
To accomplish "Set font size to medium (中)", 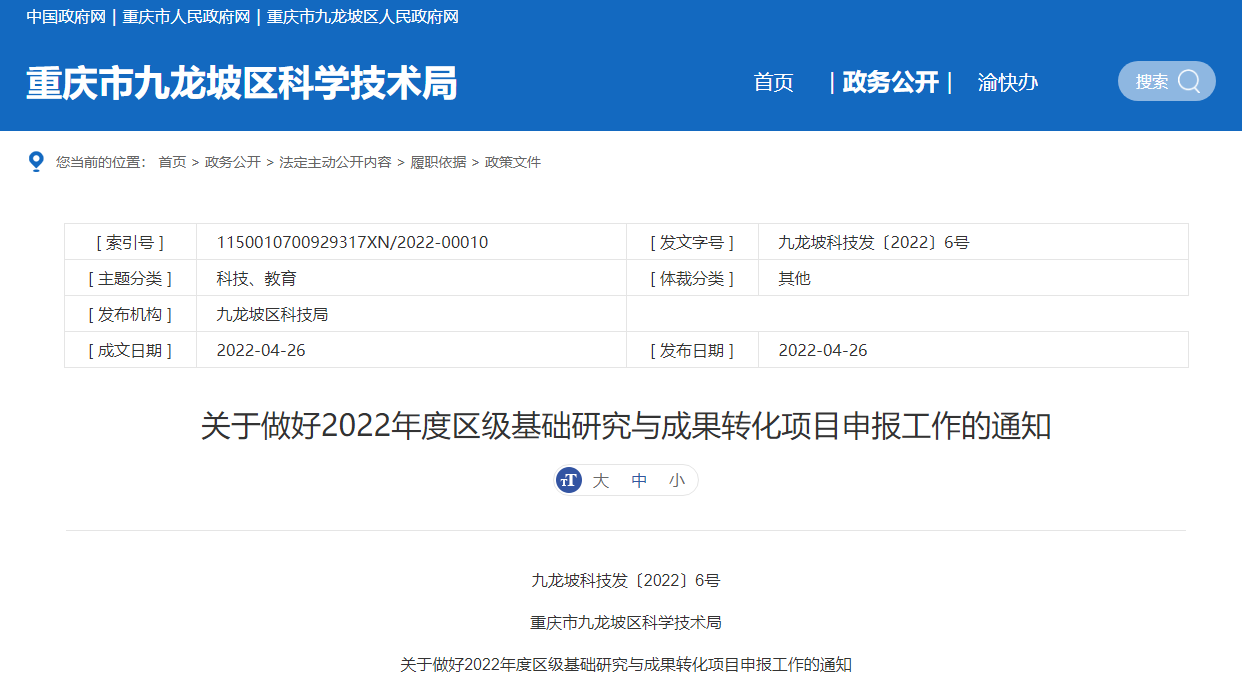I will [x=639, y=481].
